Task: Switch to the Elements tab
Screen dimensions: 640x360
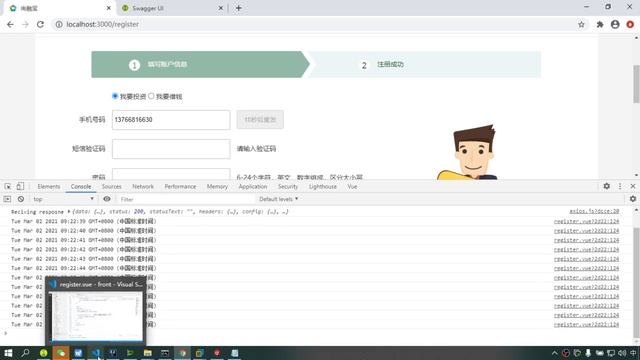Action: click(x=49, y=186)
